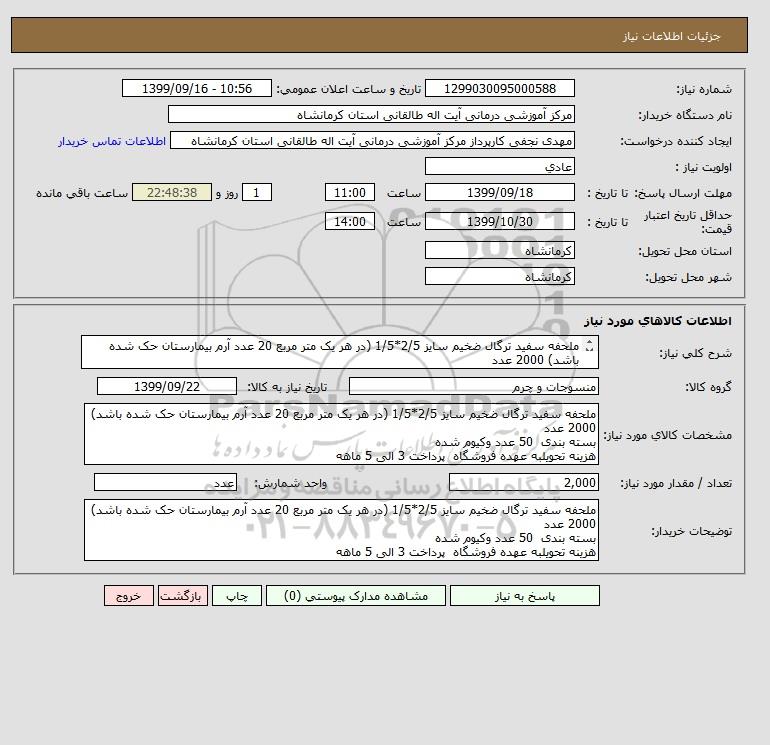The width and height of the screenshot is (770, 745).
Task: Click the چاپ print button
Action: pyautogui.click(x=237, y=596)
